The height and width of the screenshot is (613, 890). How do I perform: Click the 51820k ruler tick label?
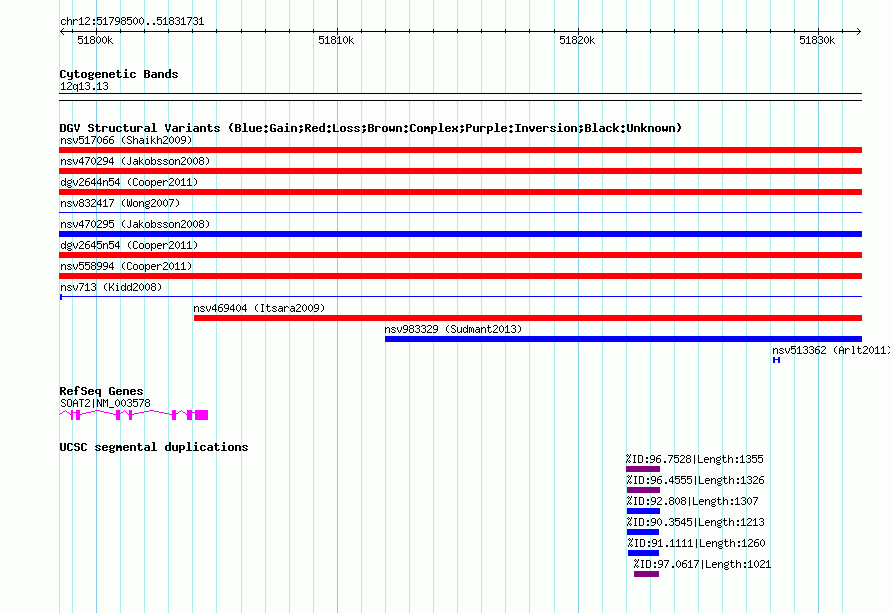577,40
